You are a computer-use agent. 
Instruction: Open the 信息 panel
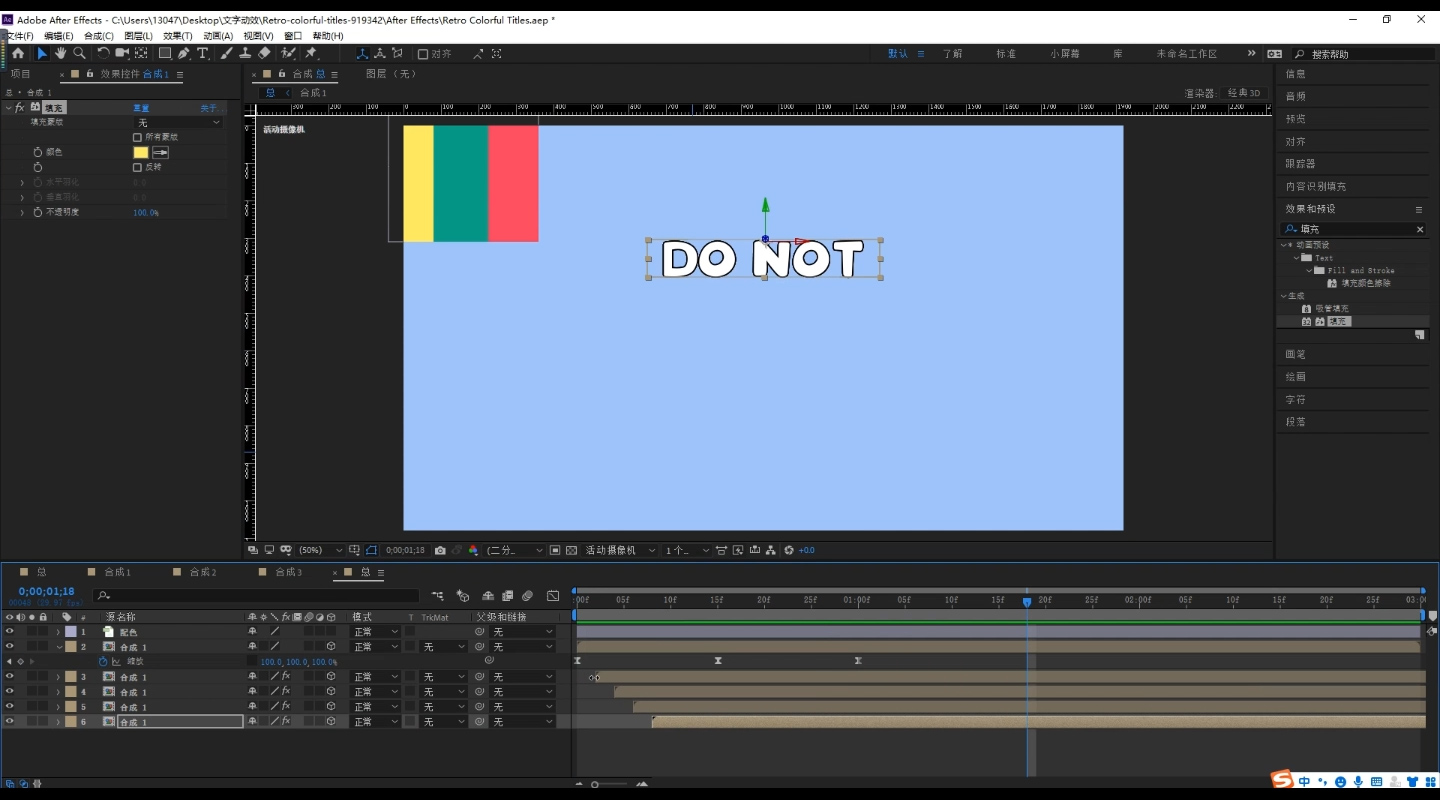[x=1296, y=74]
